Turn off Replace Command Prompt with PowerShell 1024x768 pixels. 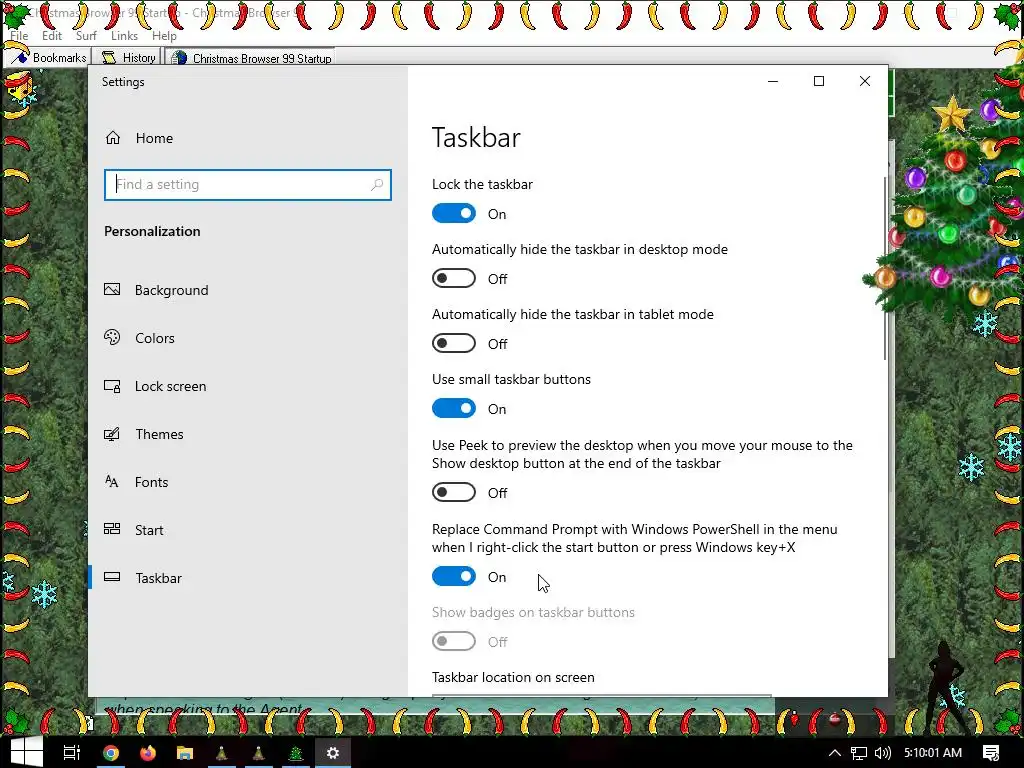(x=454, y=577)
